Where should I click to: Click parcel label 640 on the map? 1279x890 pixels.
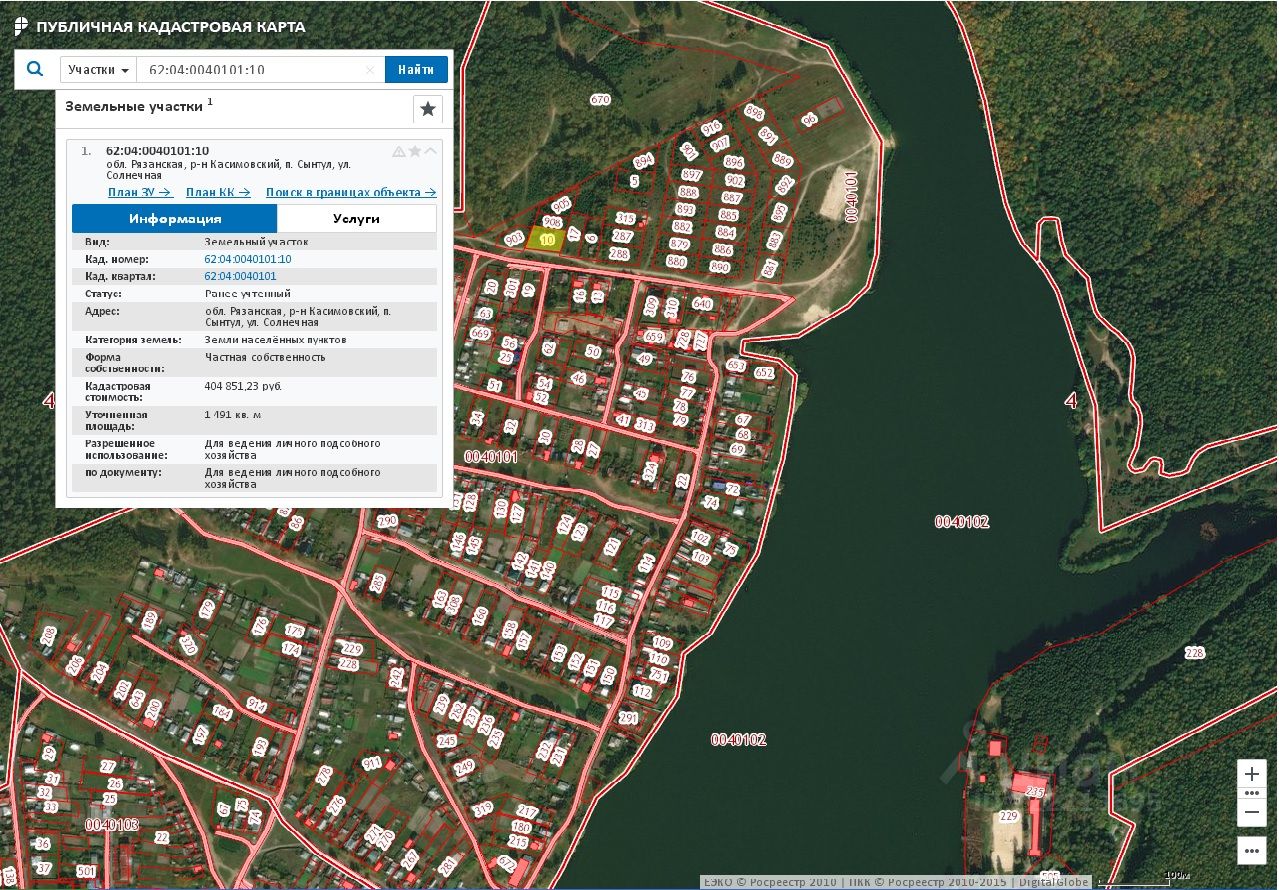[x=701, y=304]
